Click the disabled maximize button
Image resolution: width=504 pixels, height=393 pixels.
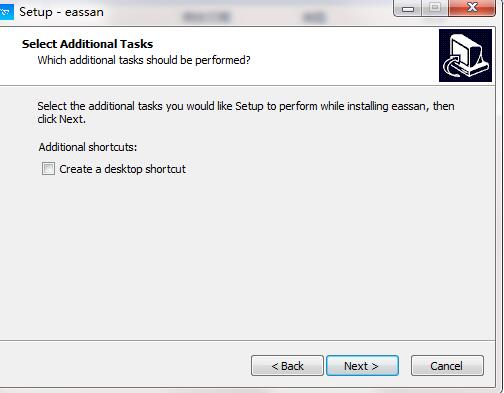(435, 8)
